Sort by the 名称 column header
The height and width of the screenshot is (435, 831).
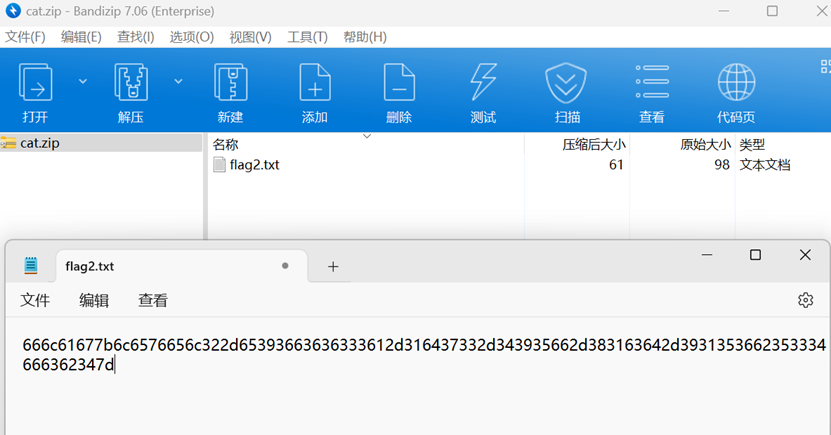pos(226,144)
